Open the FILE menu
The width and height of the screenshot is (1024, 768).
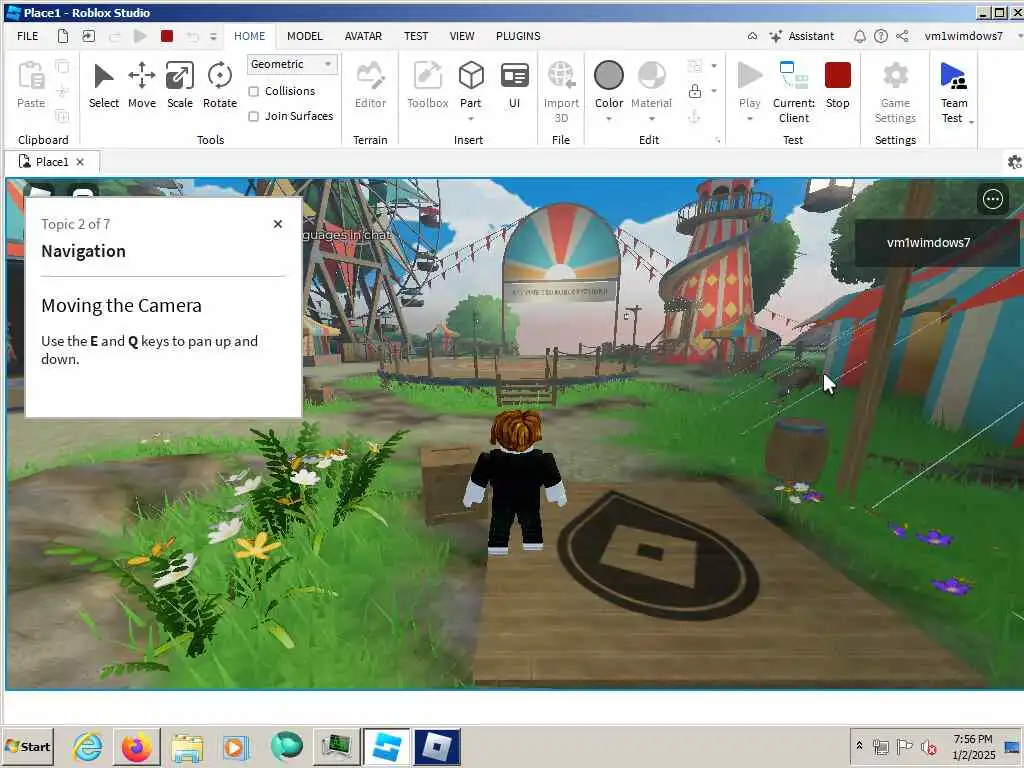[27, 36]
